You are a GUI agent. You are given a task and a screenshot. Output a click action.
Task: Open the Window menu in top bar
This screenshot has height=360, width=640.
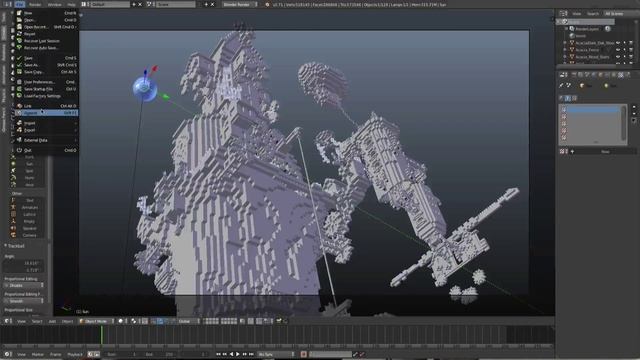pyautogui.click(x=54, y=4)
